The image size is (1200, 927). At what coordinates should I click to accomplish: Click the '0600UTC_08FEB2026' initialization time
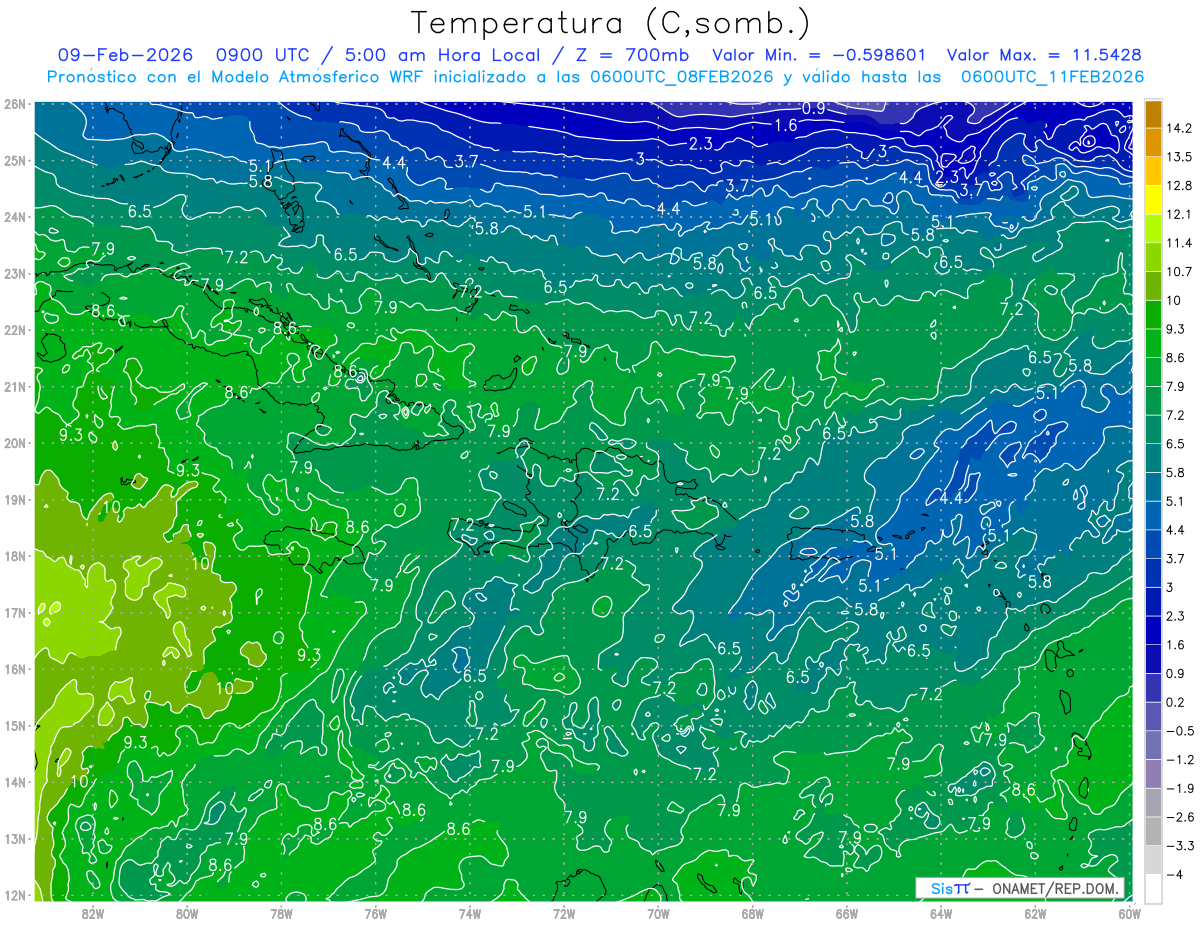tap(681, 76)
